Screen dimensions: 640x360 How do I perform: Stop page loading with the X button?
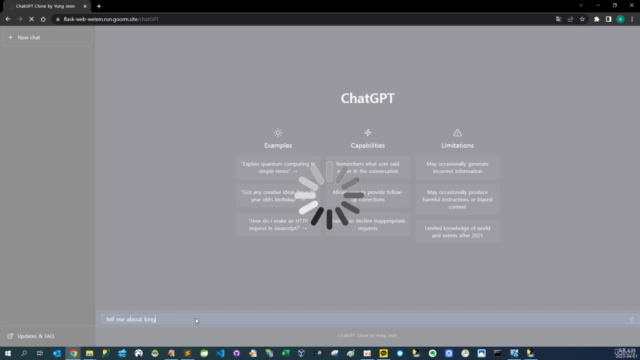click(x=31, y=19)
